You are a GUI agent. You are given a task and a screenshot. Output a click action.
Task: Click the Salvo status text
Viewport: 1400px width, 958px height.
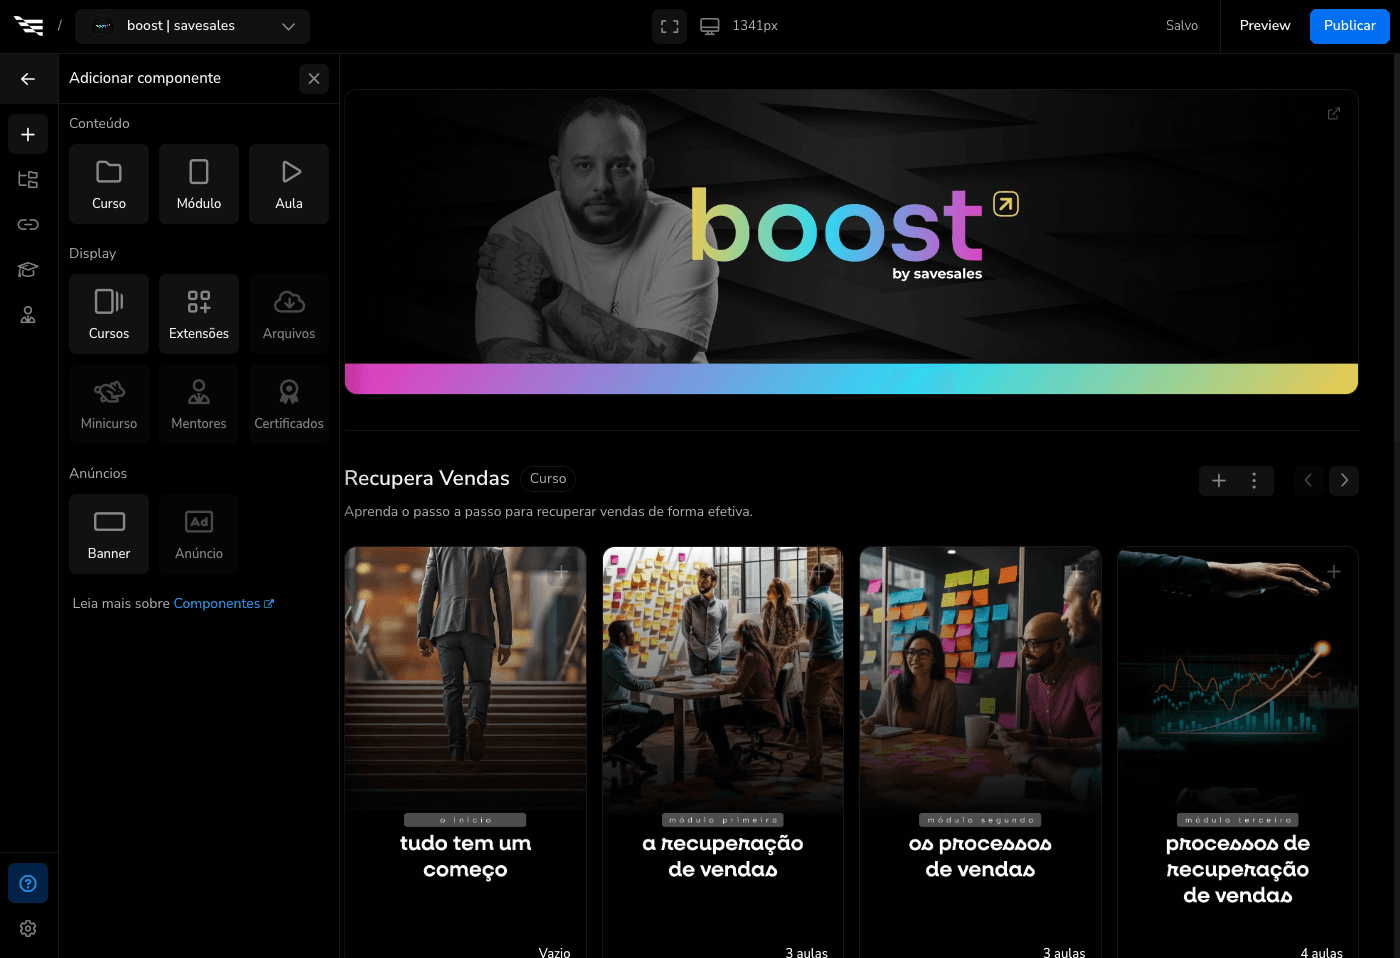1182,26
